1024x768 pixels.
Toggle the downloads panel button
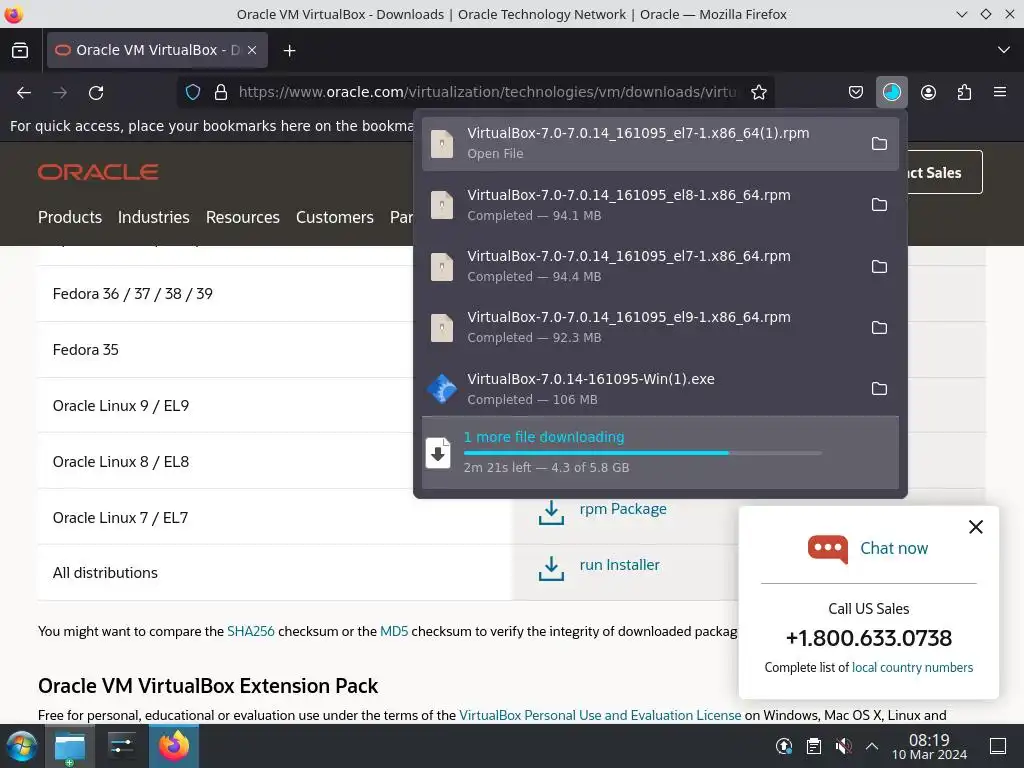click(891, 92)
